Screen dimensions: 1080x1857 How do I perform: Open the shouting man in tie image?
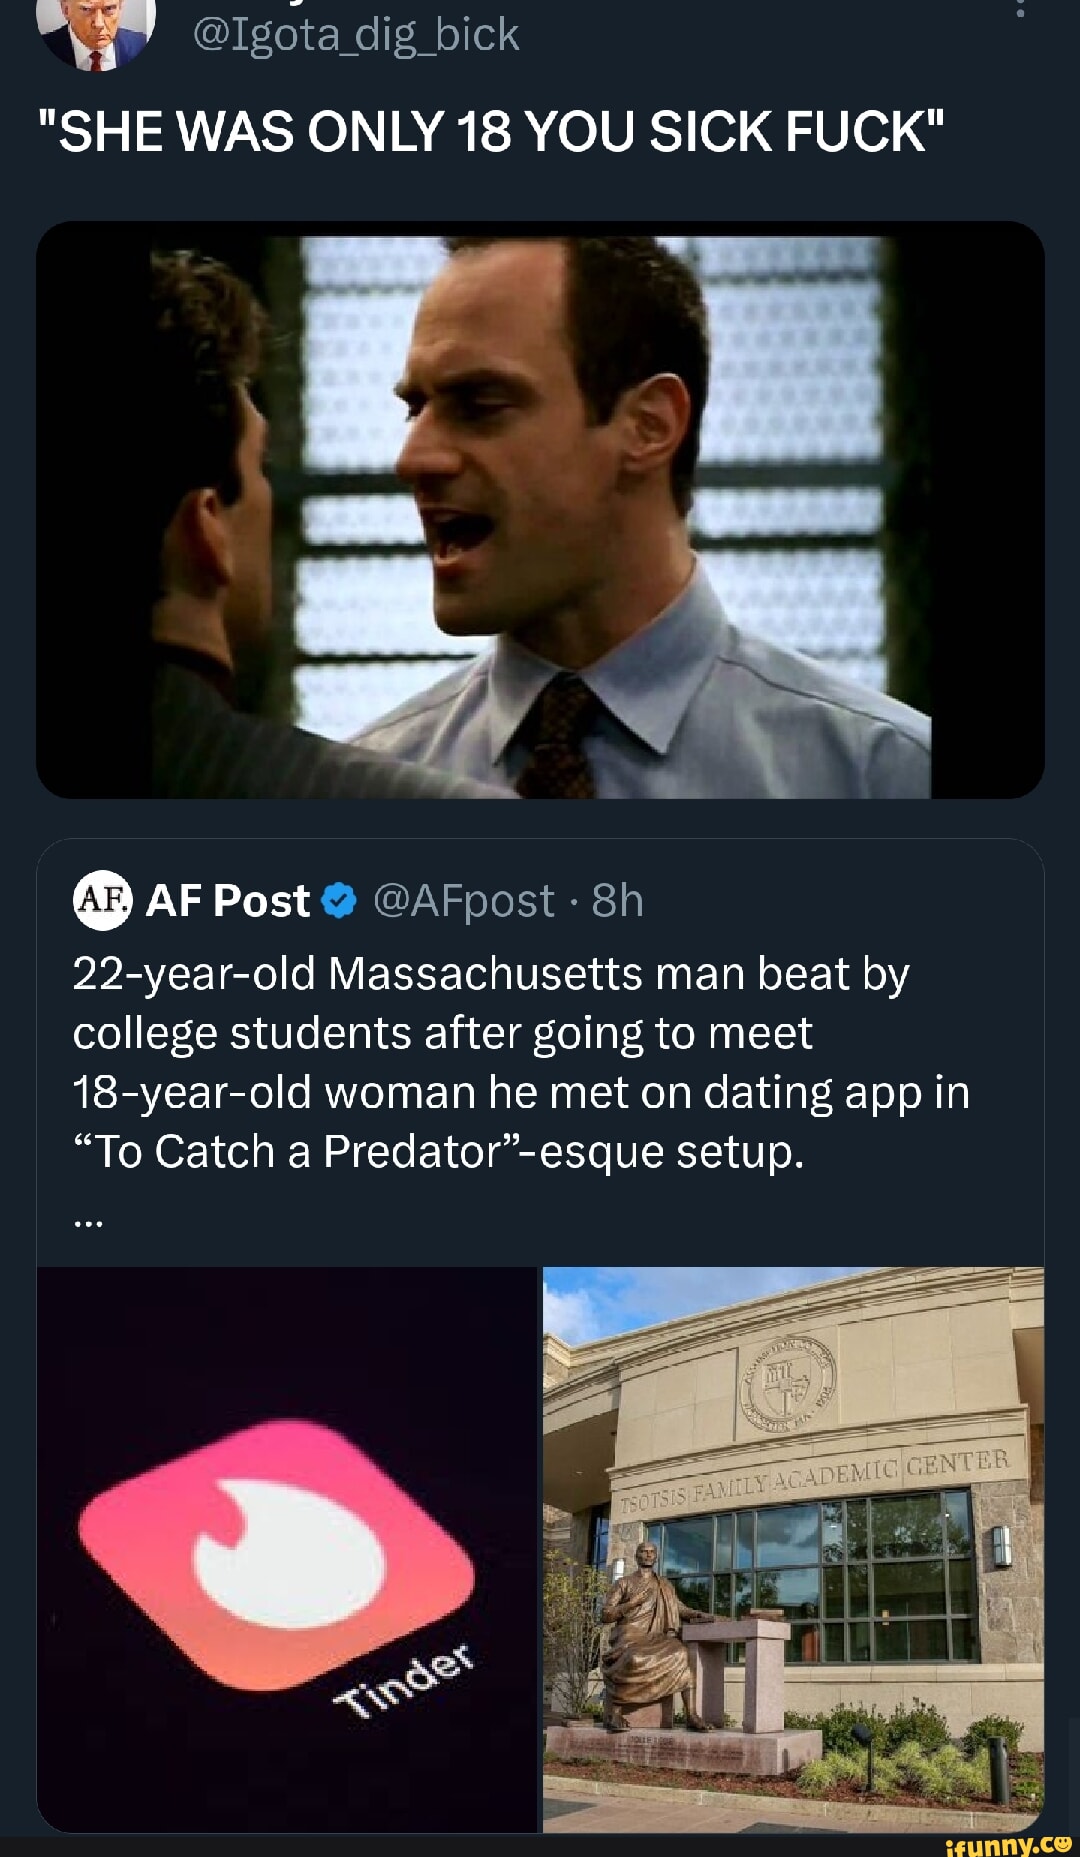click(540, 510)
